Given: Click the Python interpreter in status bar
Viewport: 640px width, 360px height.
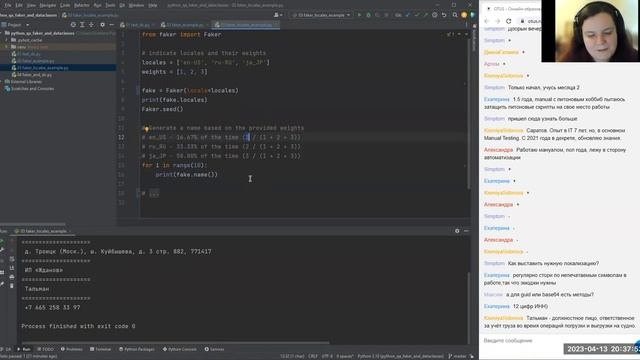Looking at the screenshot, I should click(x=400, y=356).
